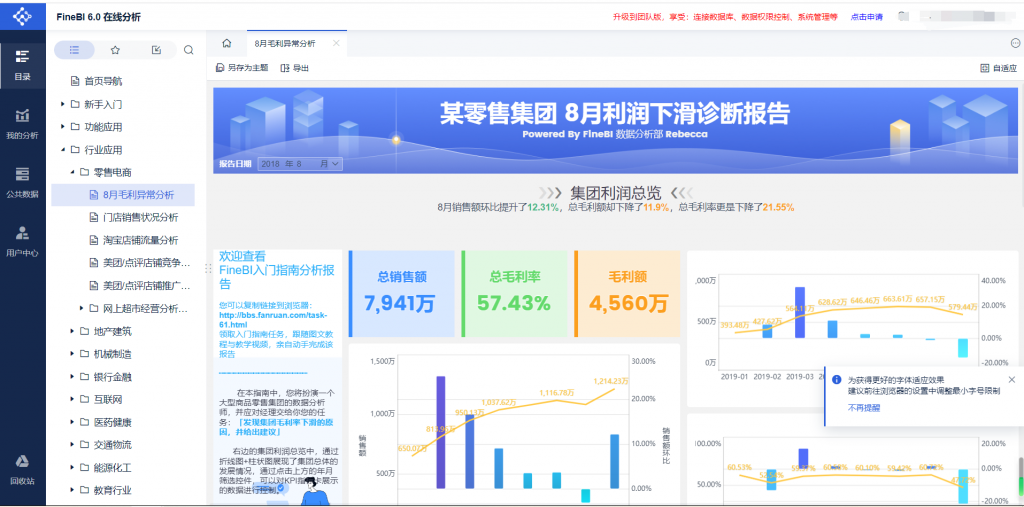Click the 导出 export button
This screenshot has height=507, width=1024.
point(295,68)
